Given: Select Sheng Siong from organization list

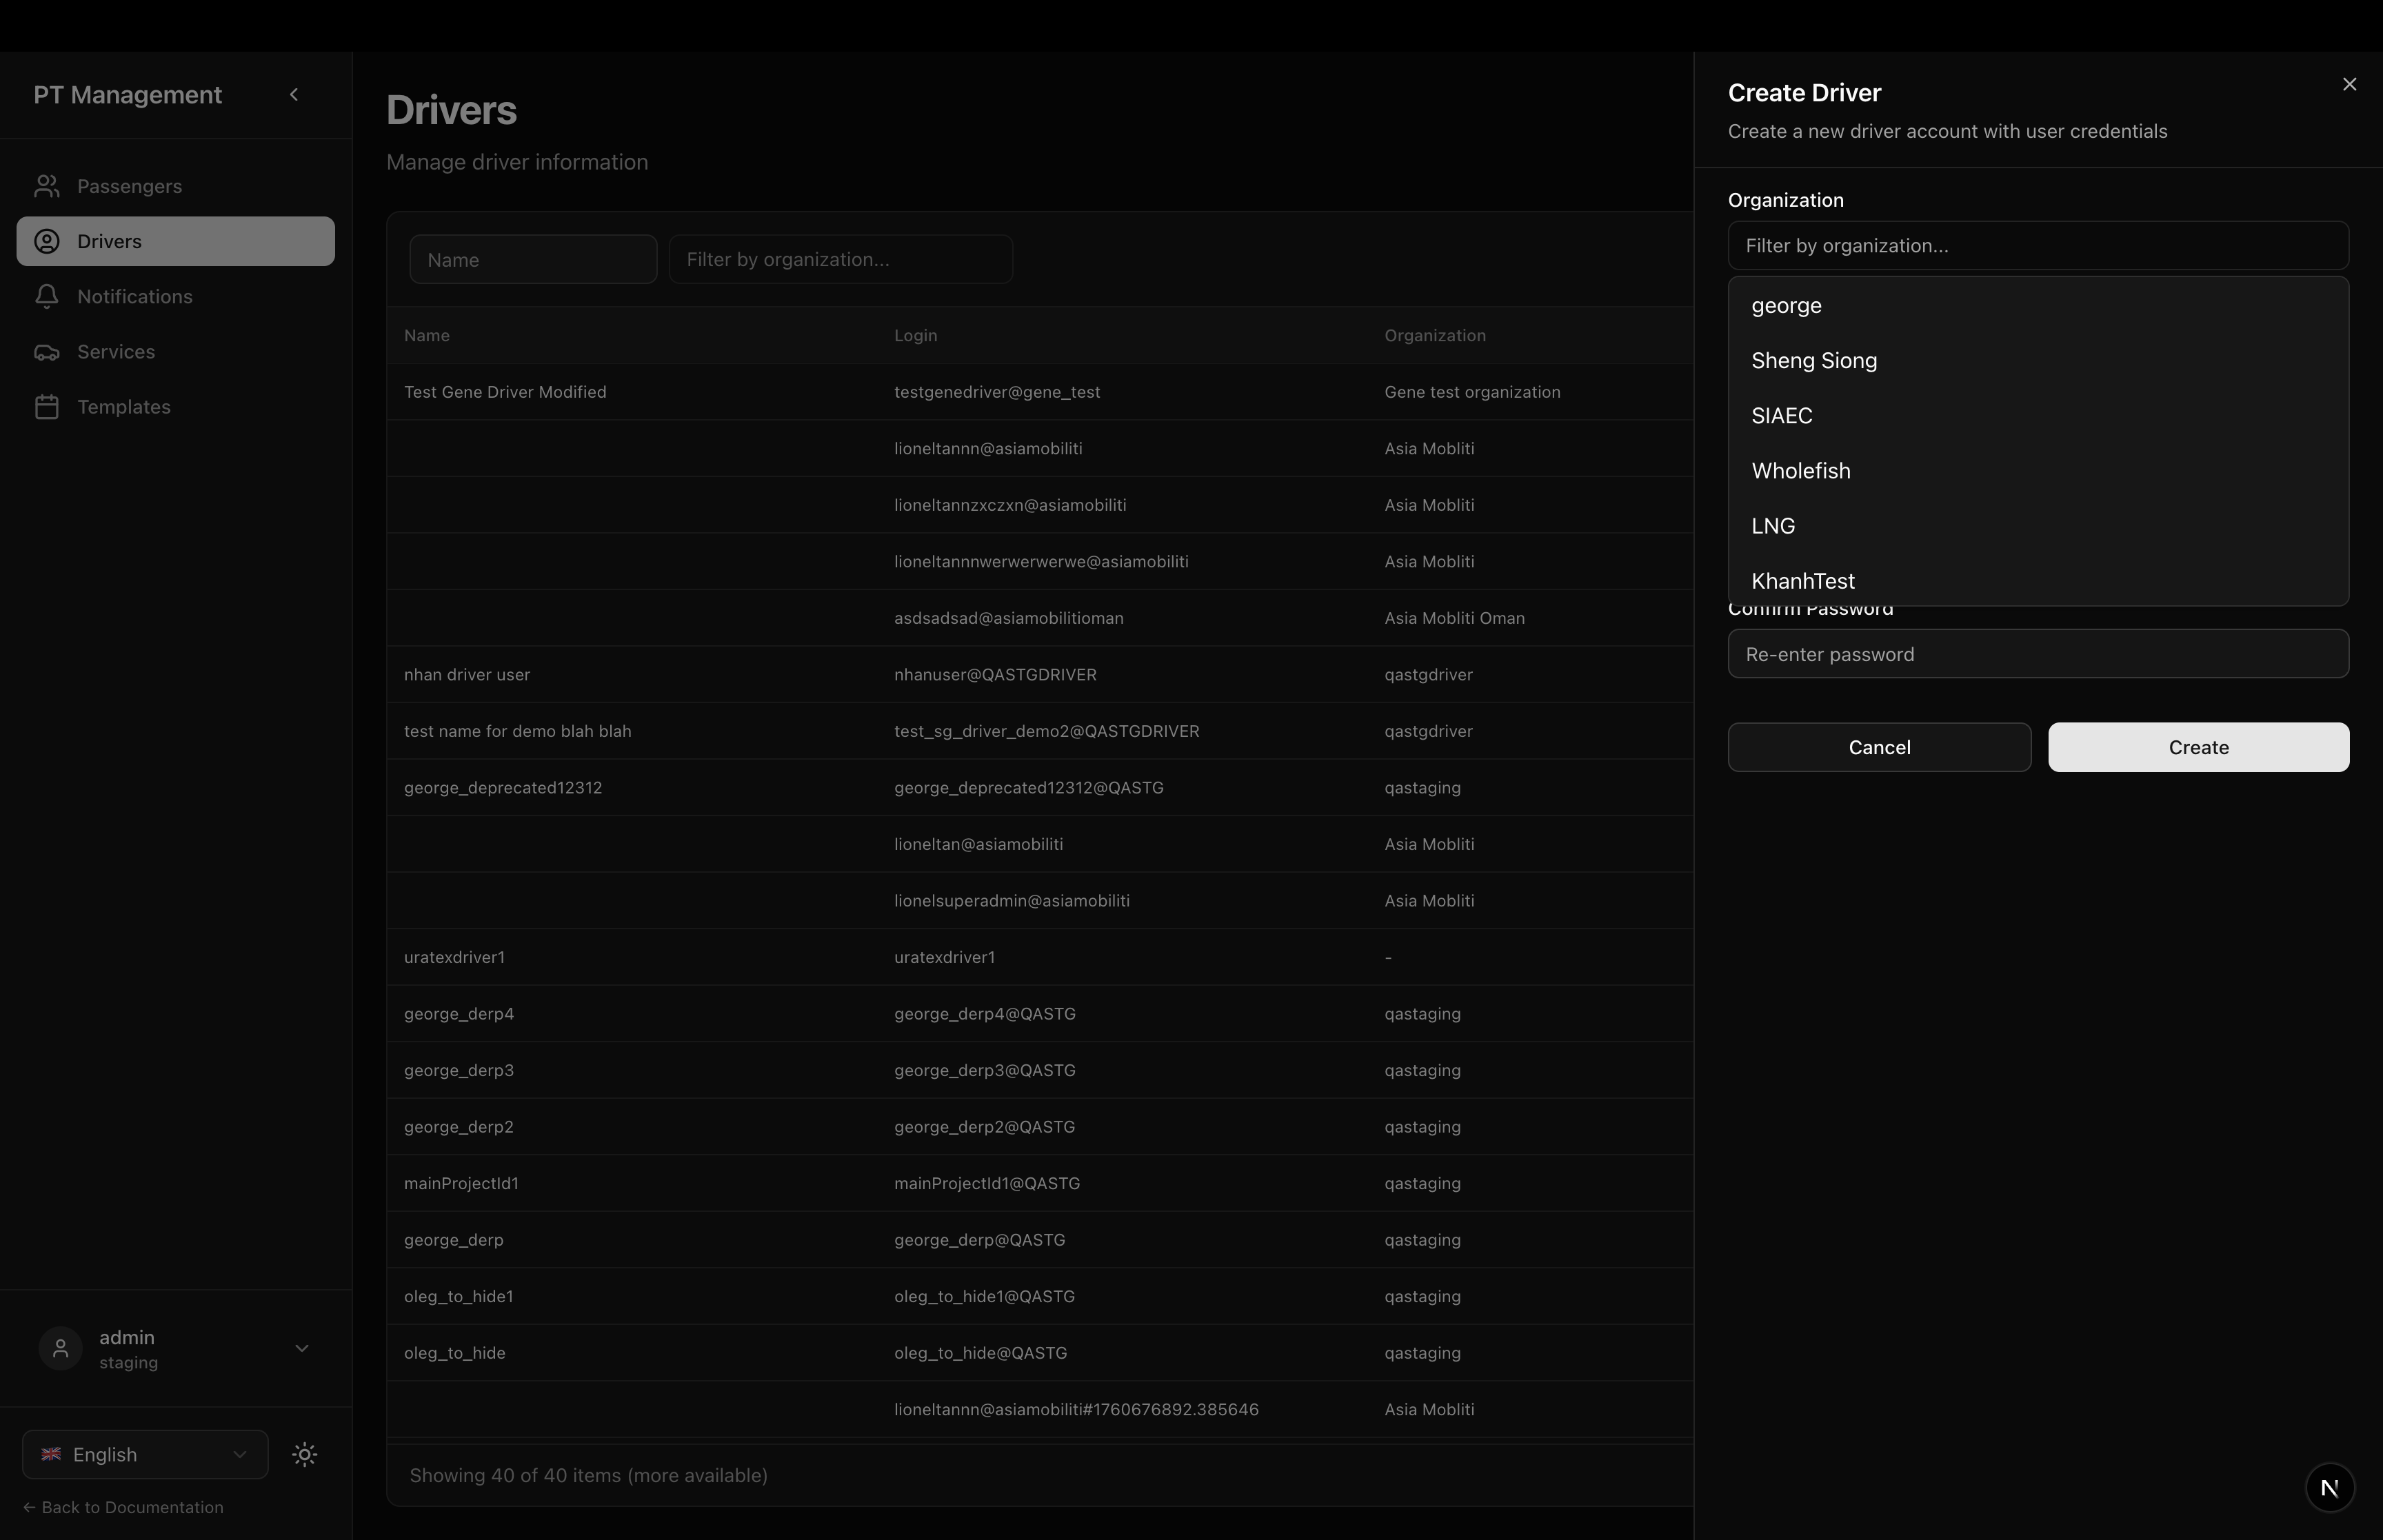Looking at the screenshot, I should (x=1814, y=361).
